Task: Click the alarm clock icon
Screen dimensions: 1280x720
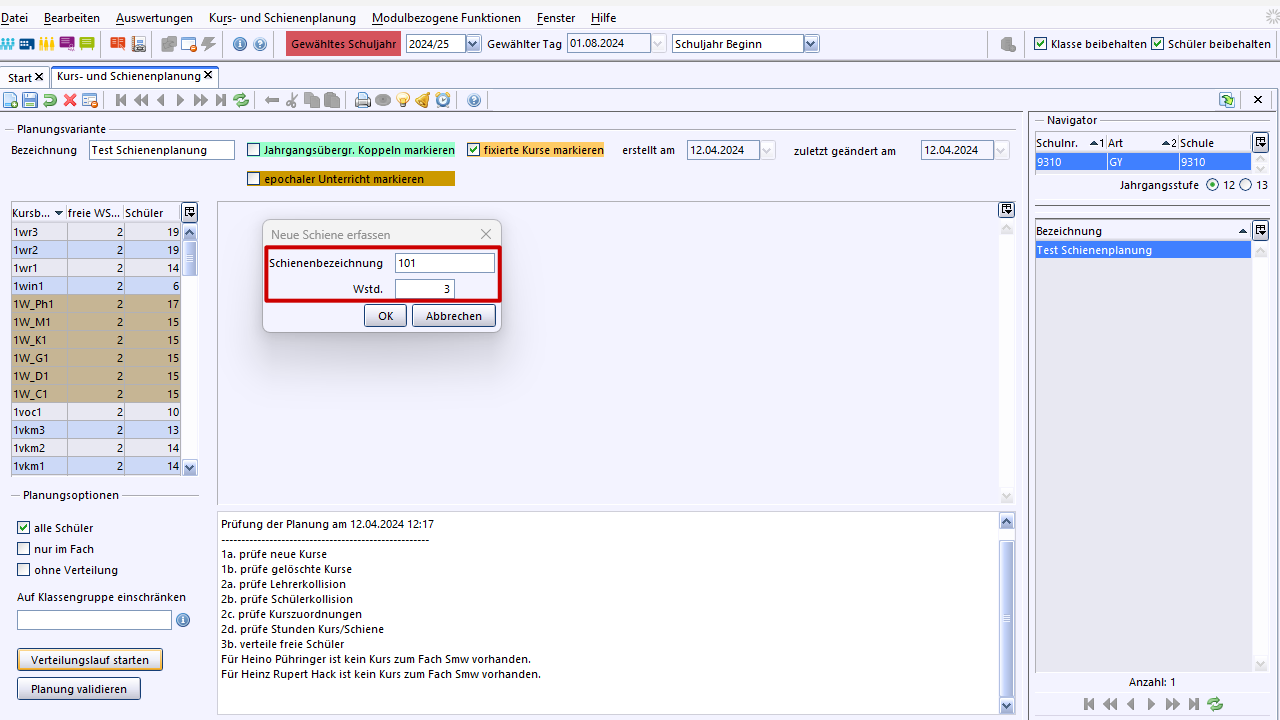Action: click(443, 100)
